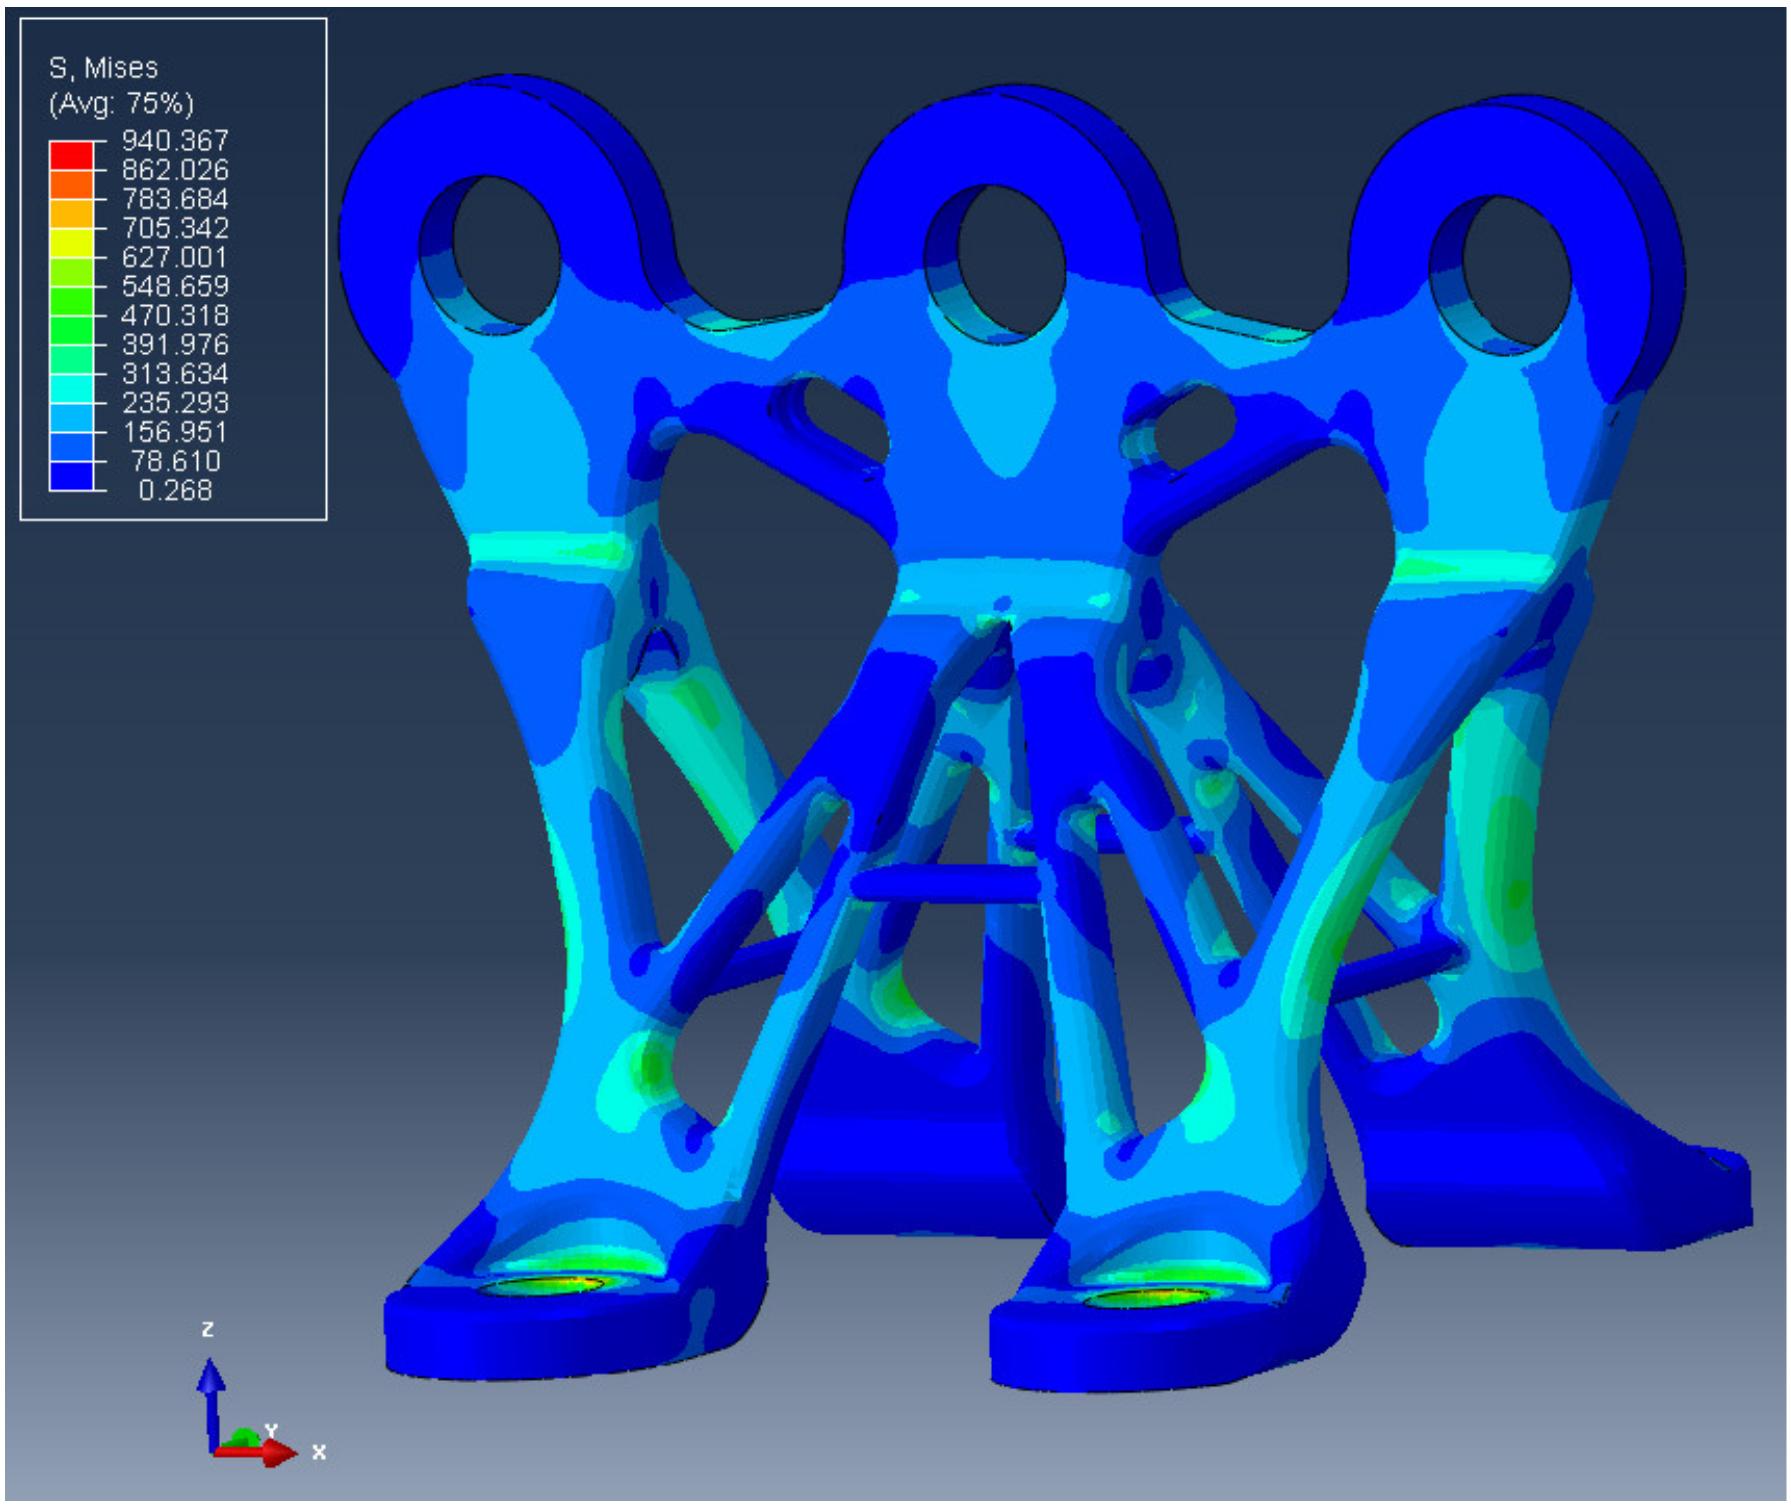The height and width of the screenshot is (1506, 1791).
Task: Select the "S, Mises" legend title
Action: point(104,68)
